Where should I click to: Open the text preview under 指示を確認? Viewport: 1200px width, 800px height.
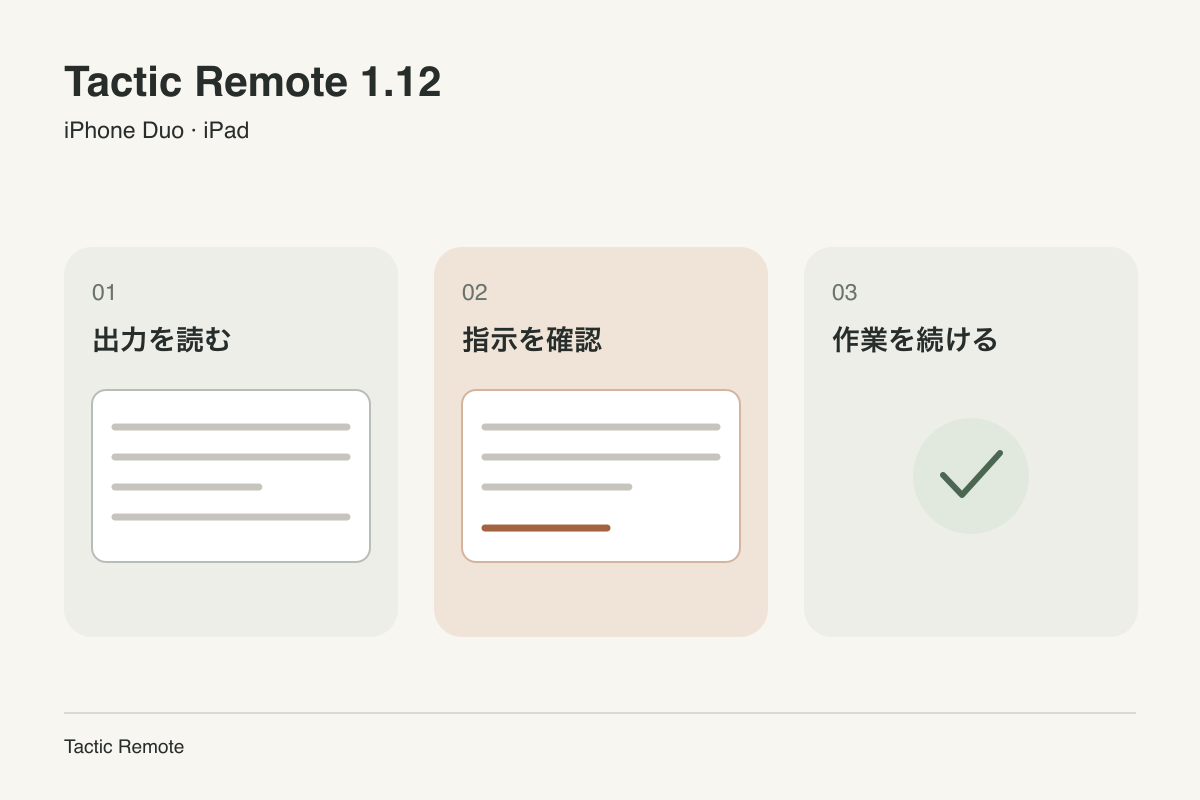click(601, 476)
